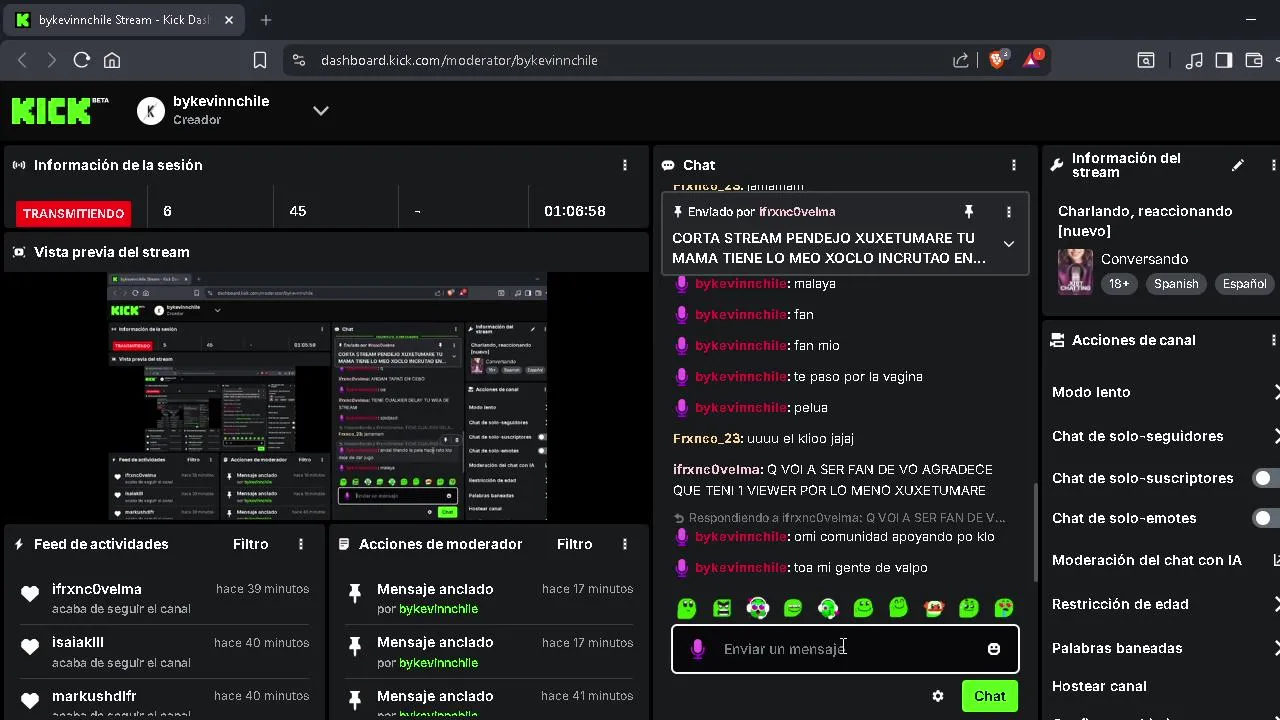The image size is (1280, 720).
Task: Click the chat scrollbar
Action: click(x=1035, y=532)
